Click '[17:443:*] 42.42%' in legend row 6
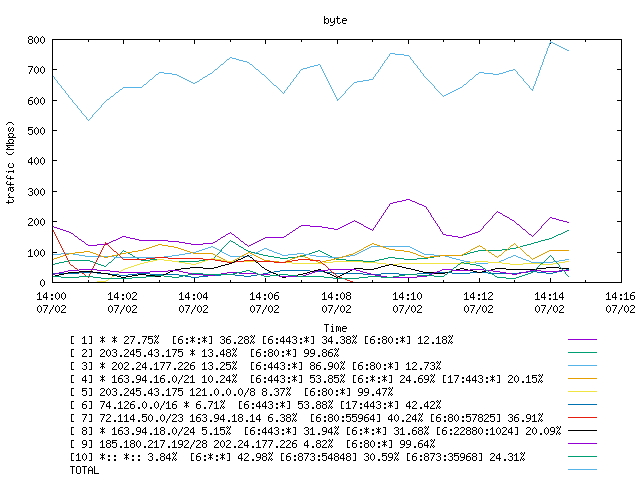This screenshot has width=640, height=480. pyautogui.click(x=391, y=405)
